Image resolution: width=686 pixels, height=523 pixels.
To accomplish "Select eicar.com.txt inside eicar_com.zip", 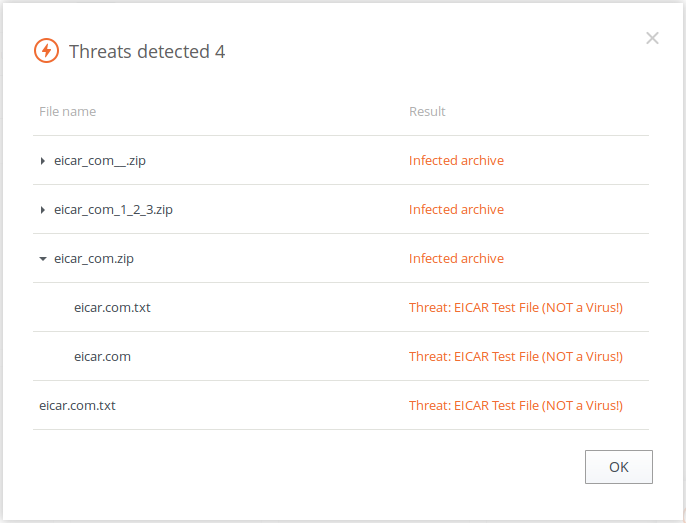I will point(112,307).
